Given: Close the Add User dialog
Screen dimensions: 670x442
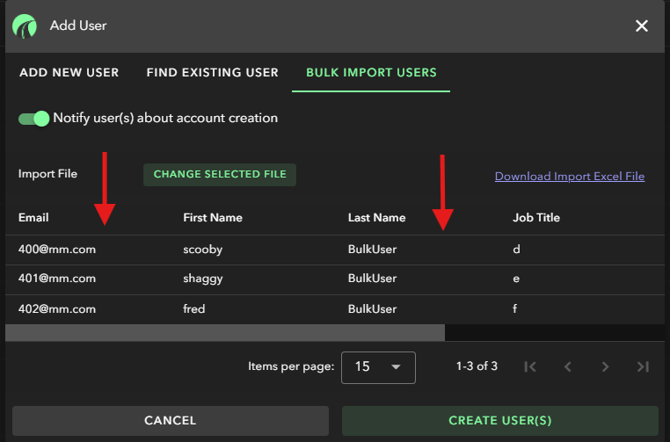Looking at the screenshot, I should pyautogui.click(x=641, y=26).
